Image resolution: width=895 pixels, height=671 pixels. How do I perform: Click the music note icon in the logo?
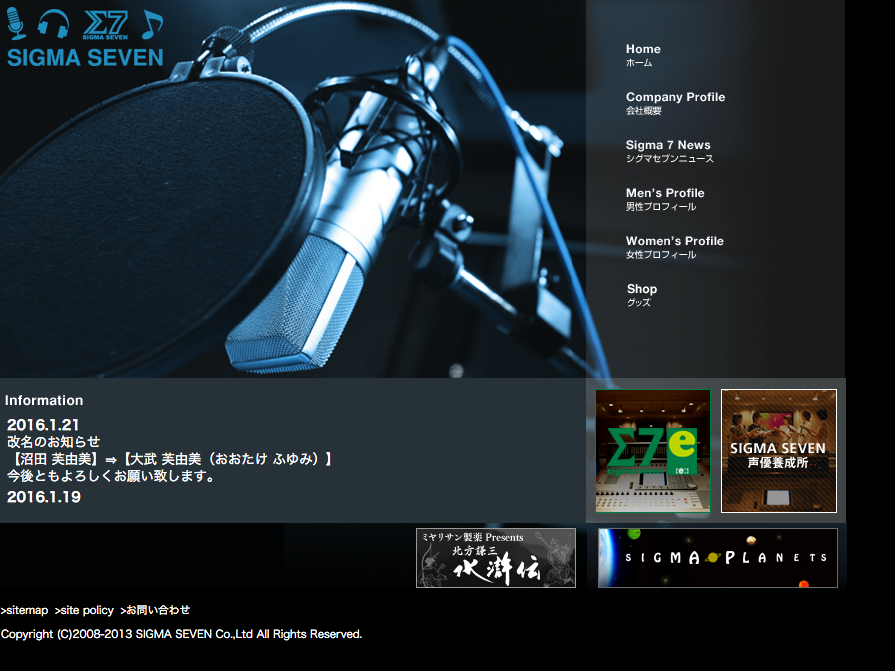click(x=151, y=24)
